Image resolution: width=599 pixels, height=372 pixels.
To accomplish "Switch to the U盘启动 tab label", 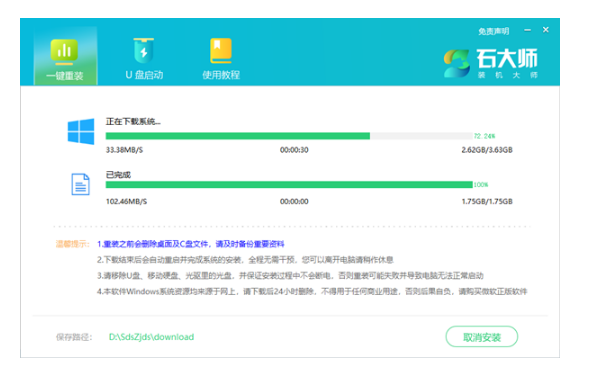I will click(144, 75).
